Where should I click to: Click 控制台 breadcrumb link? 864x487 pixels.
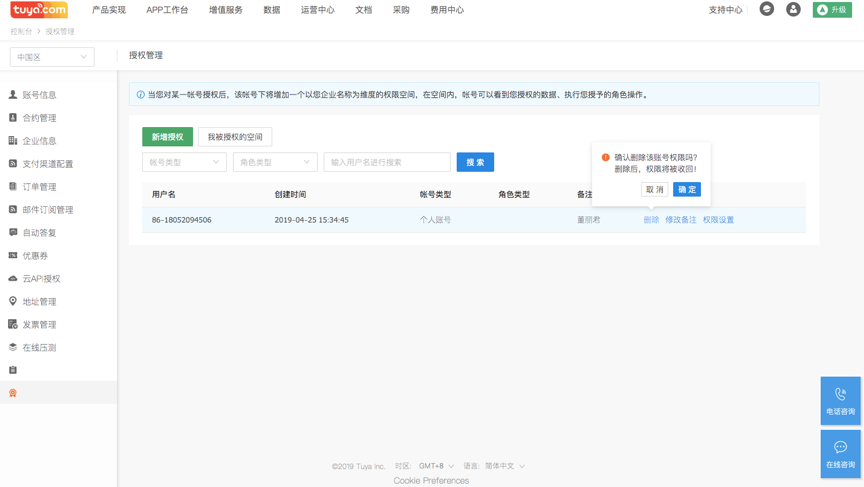[21, 31]
